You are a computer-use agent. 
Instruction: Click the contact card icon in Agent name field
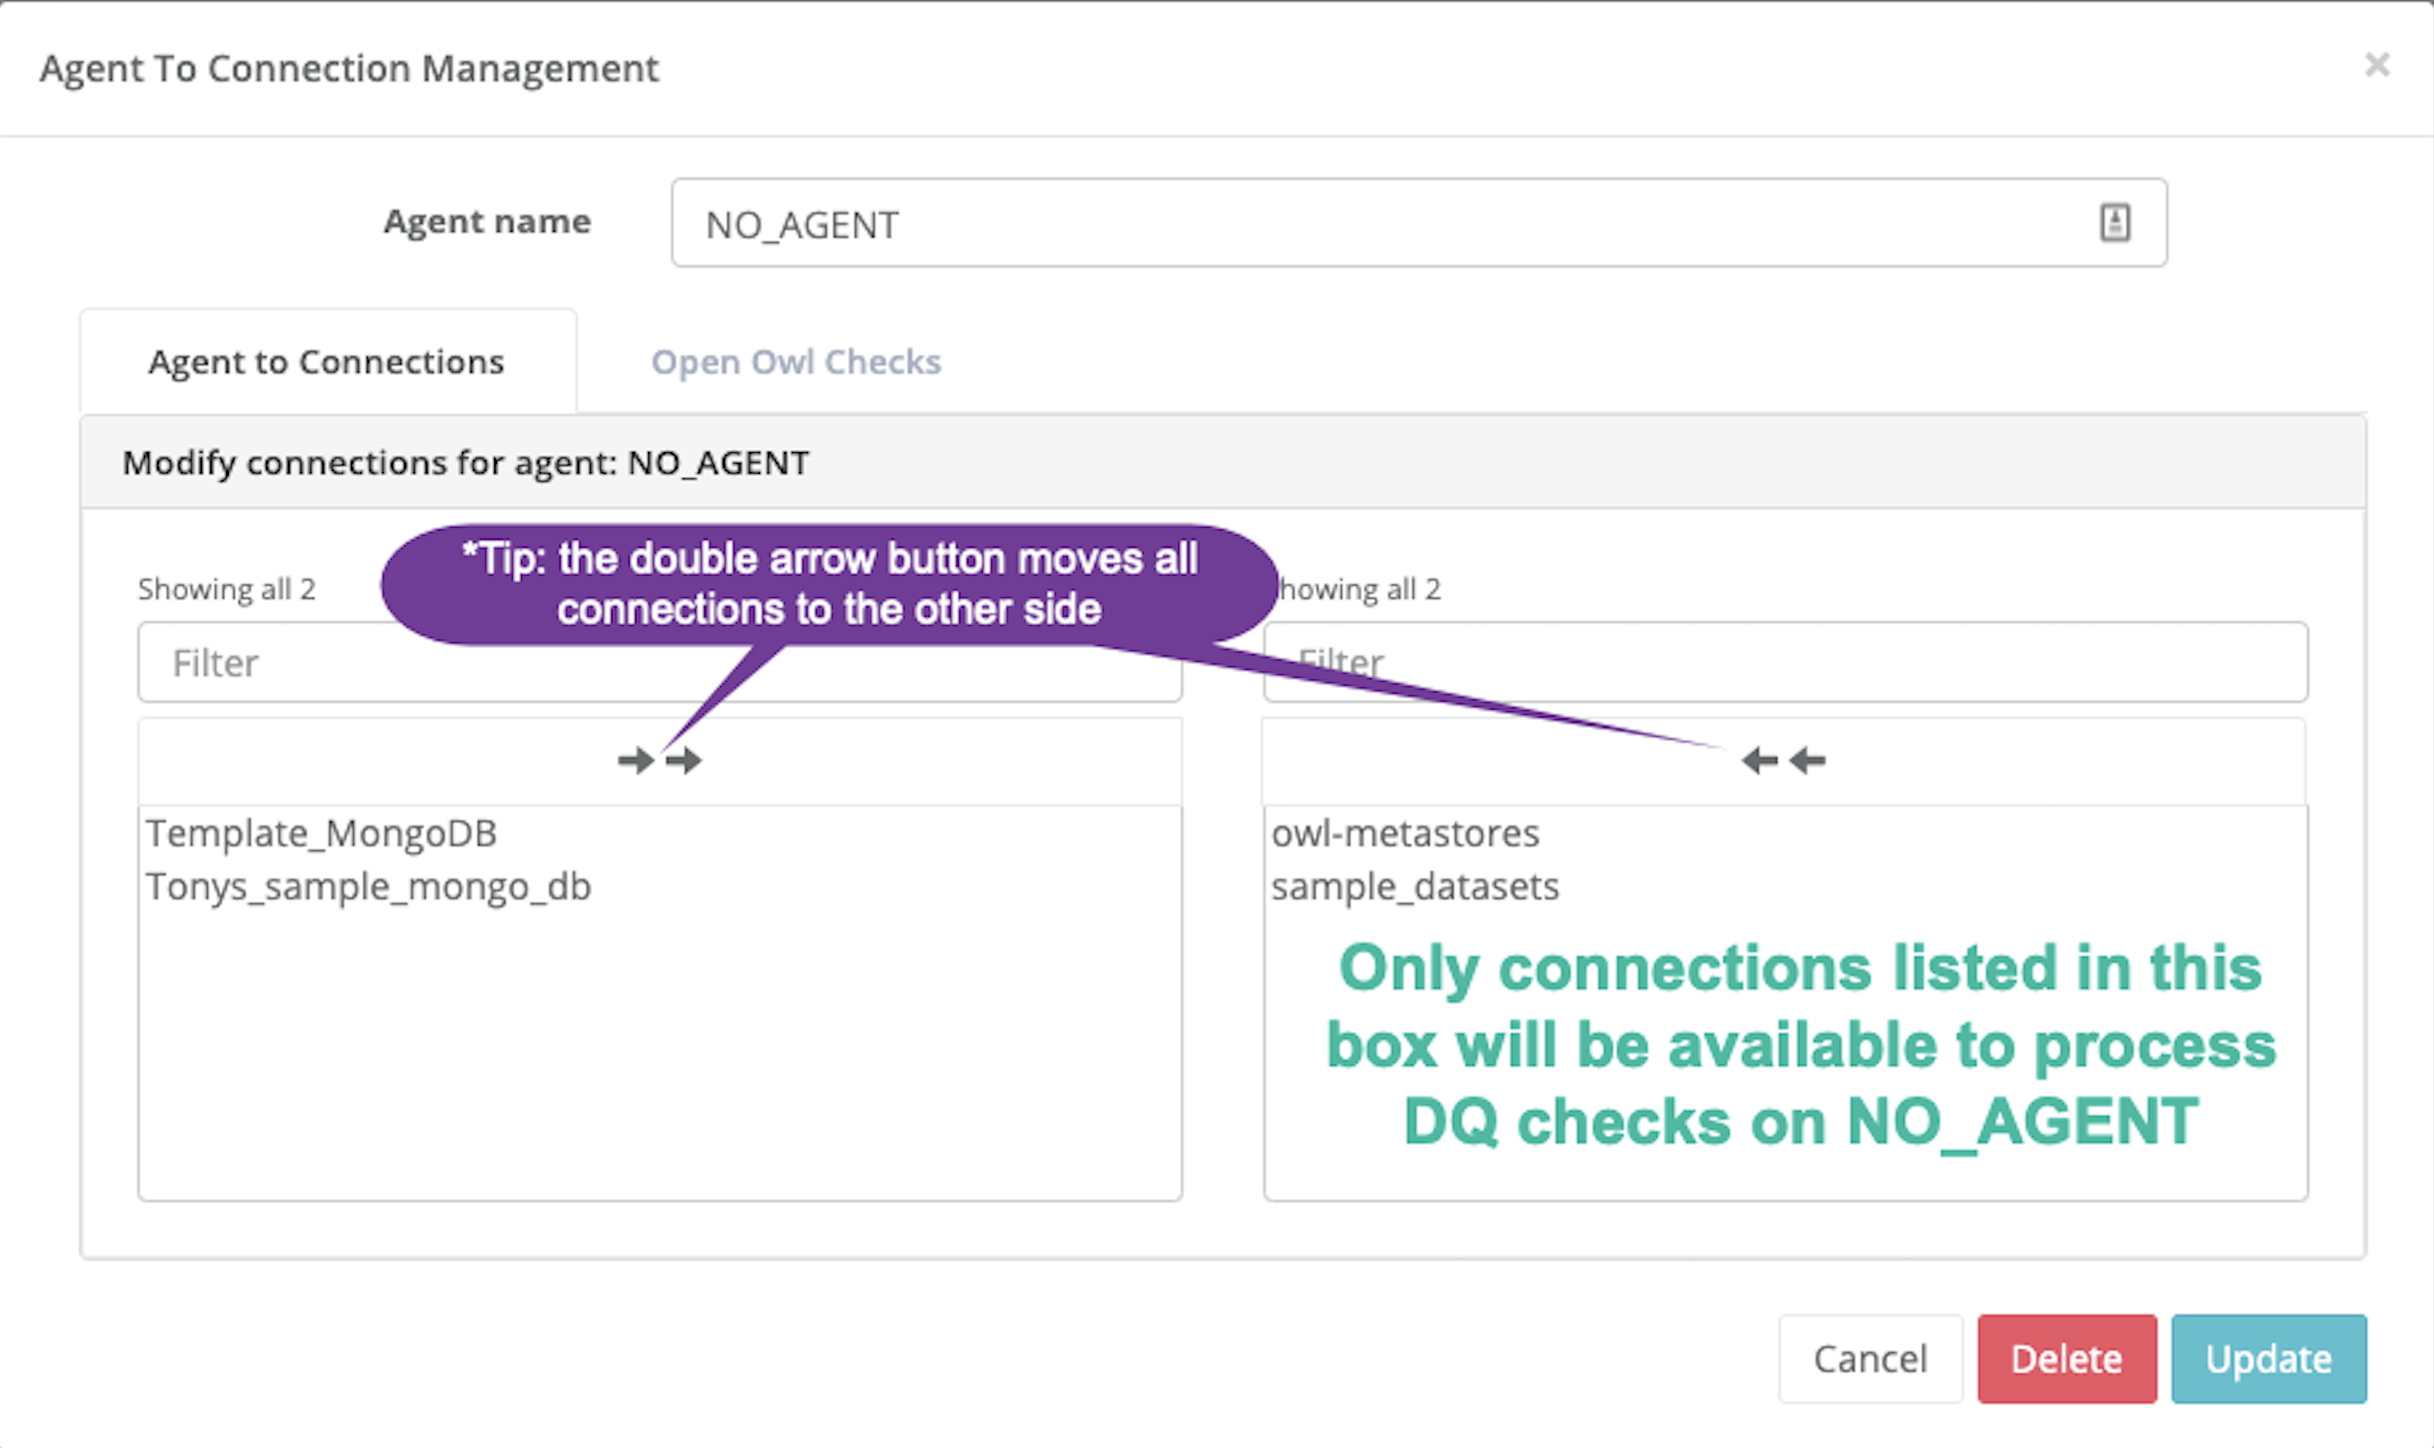click(2114, 222)
